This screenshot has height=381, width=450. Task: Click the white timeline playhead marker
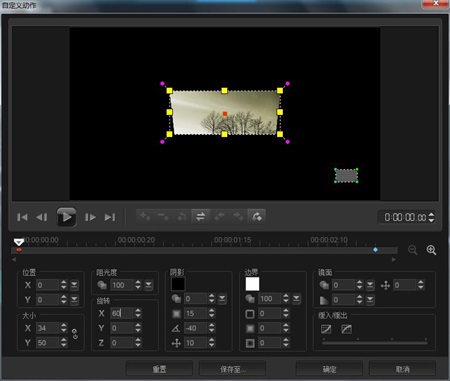point(19,242)
